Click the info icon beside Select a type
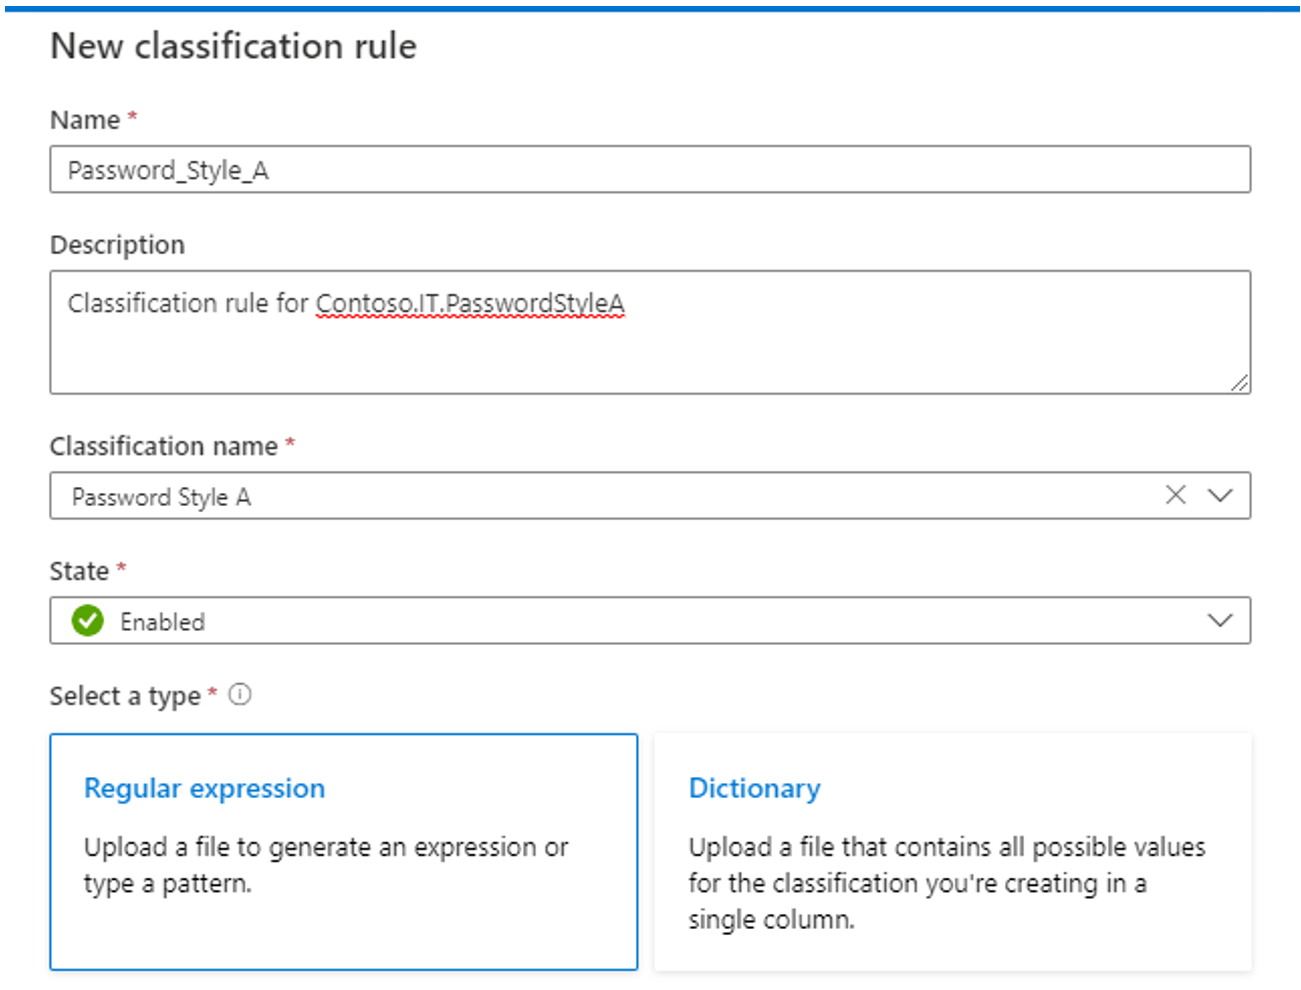This screenshot has width=1301, height=990. (240, 694)
